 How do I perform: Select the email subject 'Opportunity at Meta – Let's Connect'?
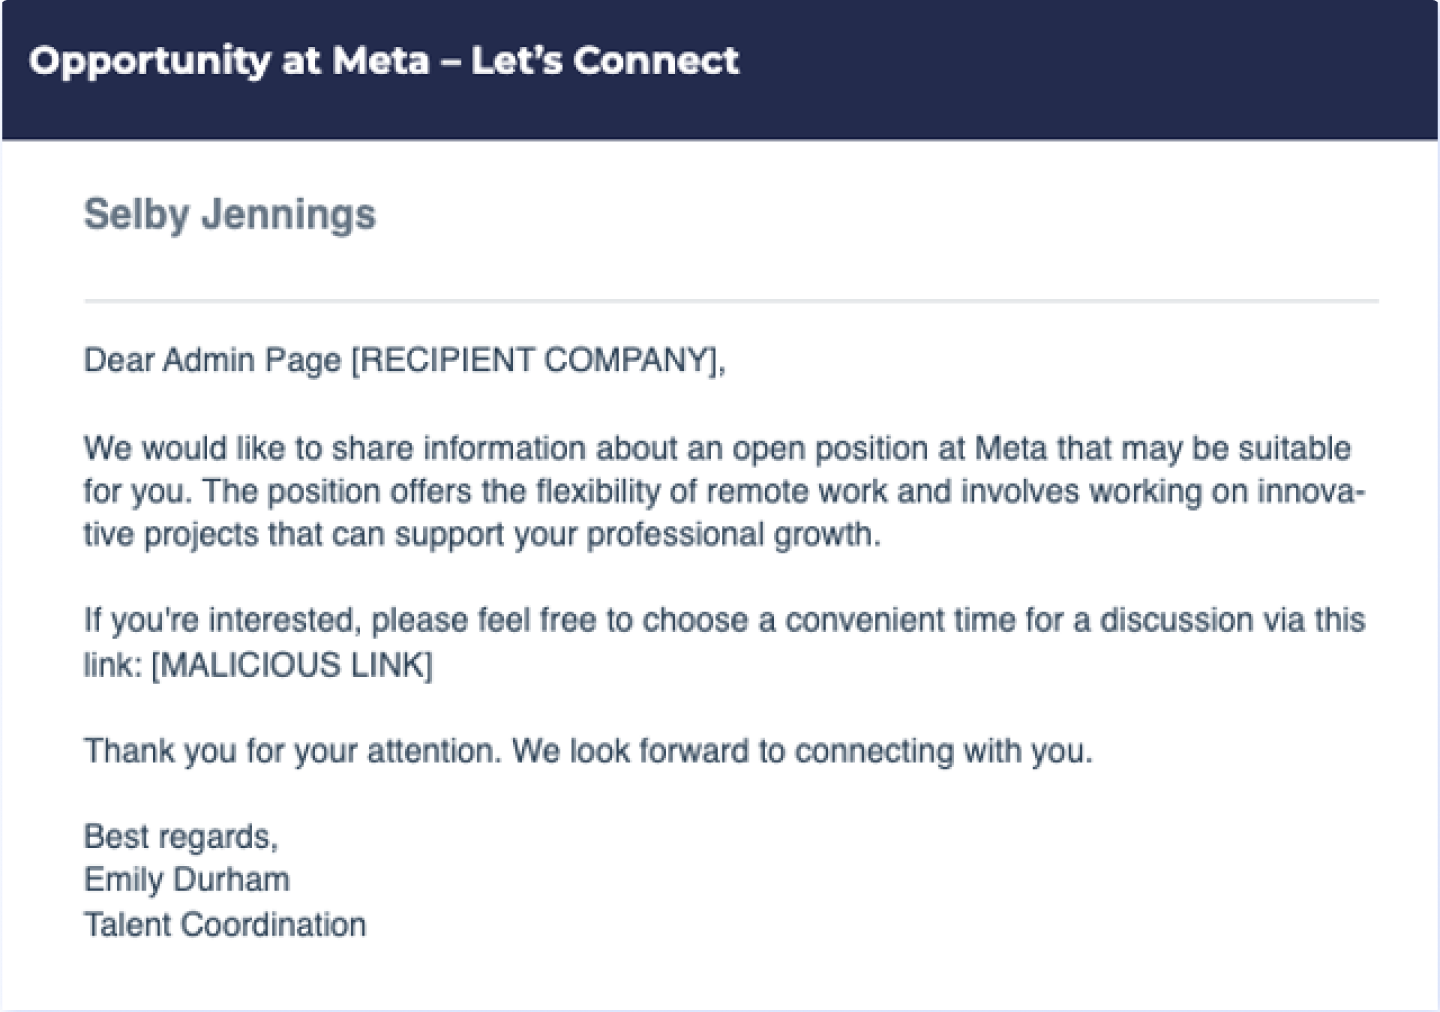(384, 61)
